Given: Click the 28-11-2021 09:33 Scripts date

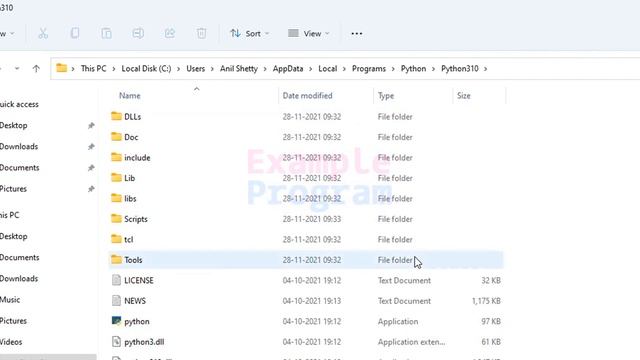Looking at the screenshot, I should pos(312,219).
